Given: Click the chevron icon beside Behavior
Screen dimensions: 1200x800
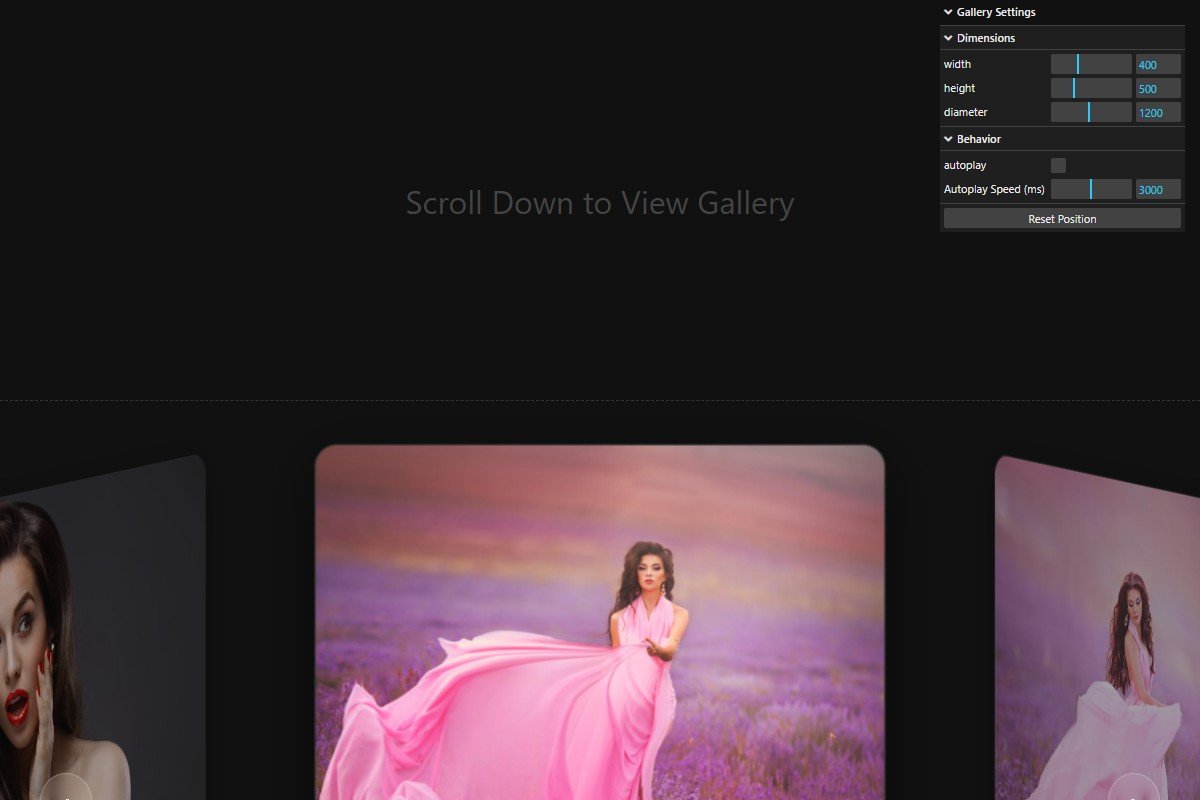Looking at the screenshot, I should click(x=948, y=138).
